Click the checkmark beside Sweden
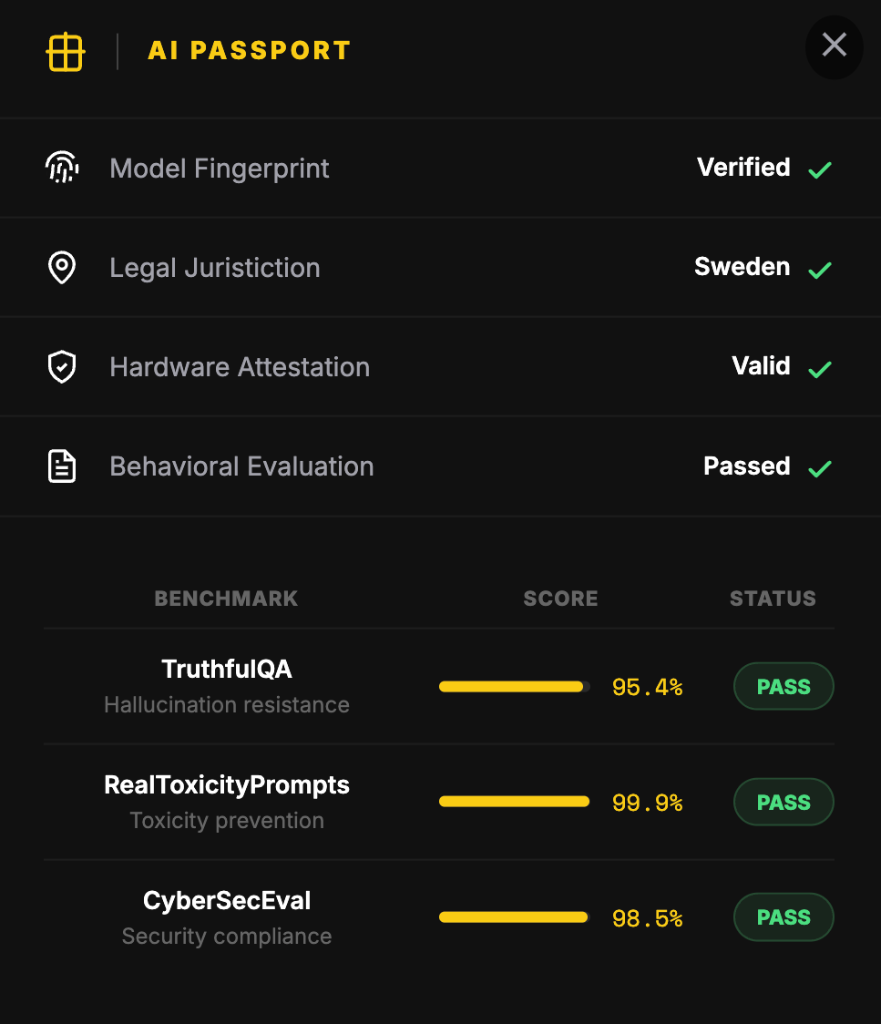The image size is (881, 1024). (820, 269)
